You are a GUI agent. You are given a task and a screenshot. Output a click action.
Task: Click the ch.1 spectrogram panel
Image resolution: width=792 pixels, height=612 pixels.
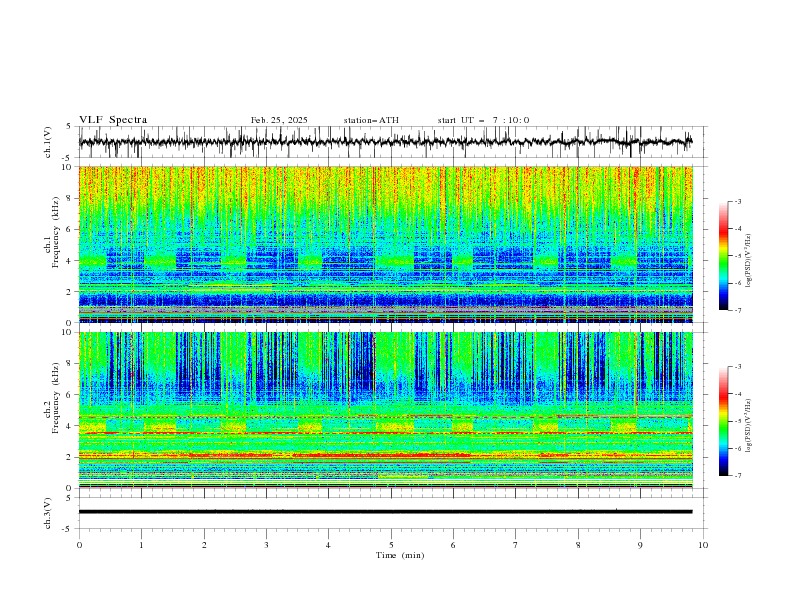[385, 244]
